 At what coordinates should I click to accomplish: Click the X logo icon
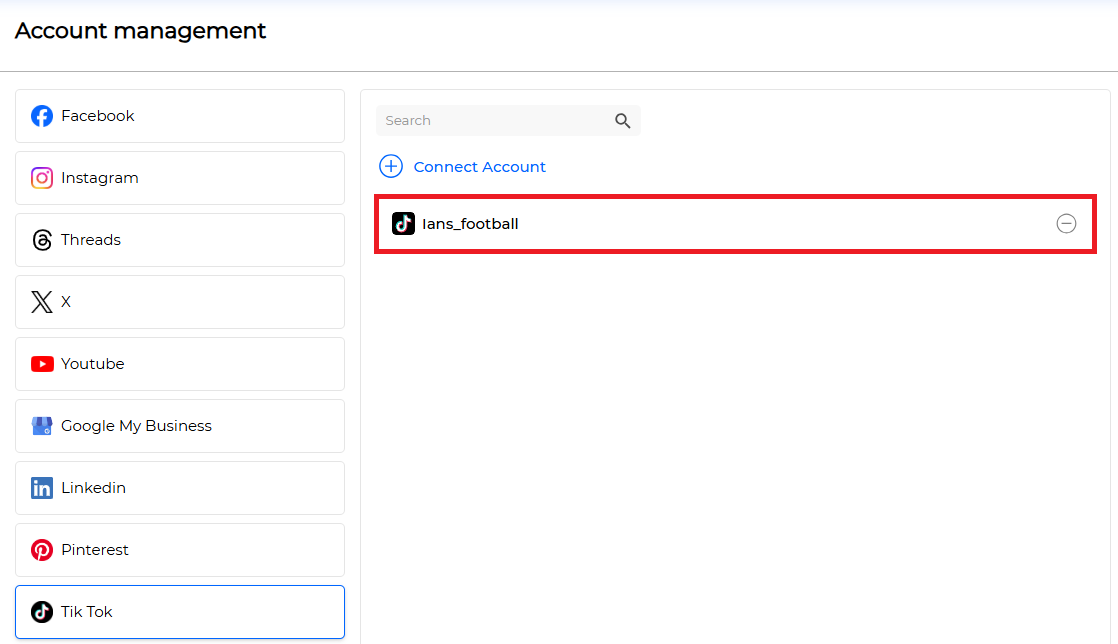42,302
